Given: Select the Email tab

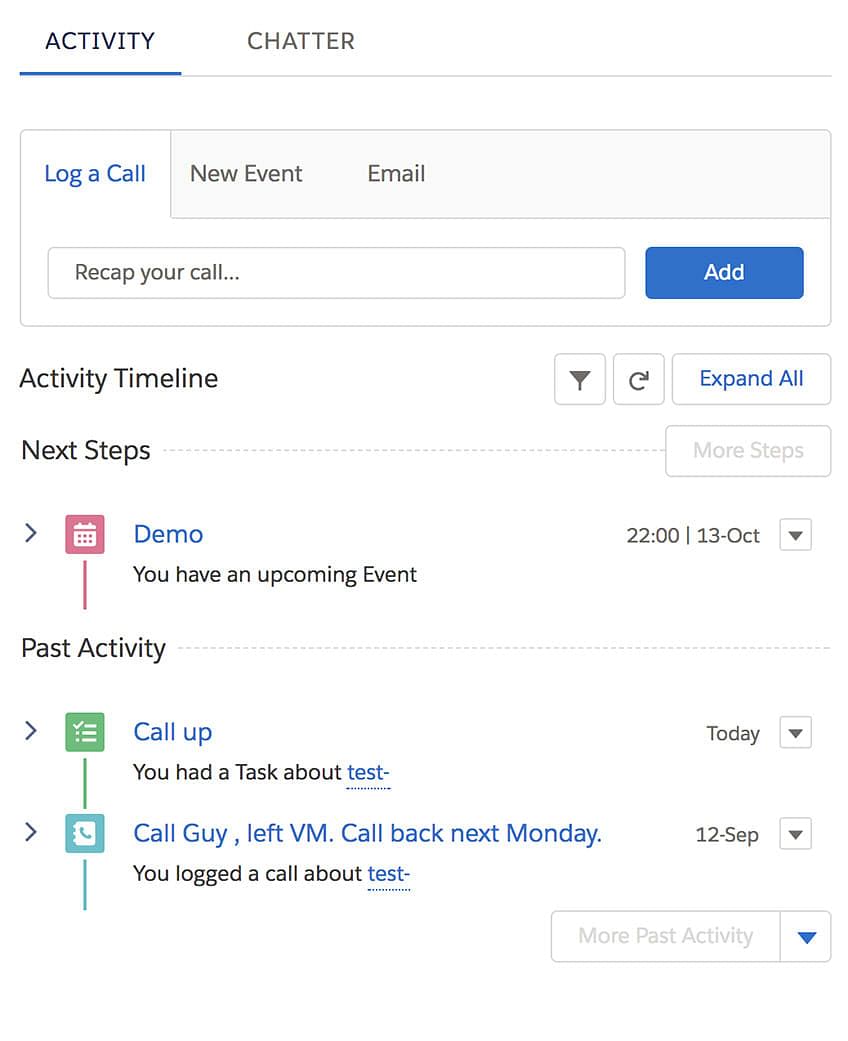Looking at the screenshot, I should tap(396, 174).
